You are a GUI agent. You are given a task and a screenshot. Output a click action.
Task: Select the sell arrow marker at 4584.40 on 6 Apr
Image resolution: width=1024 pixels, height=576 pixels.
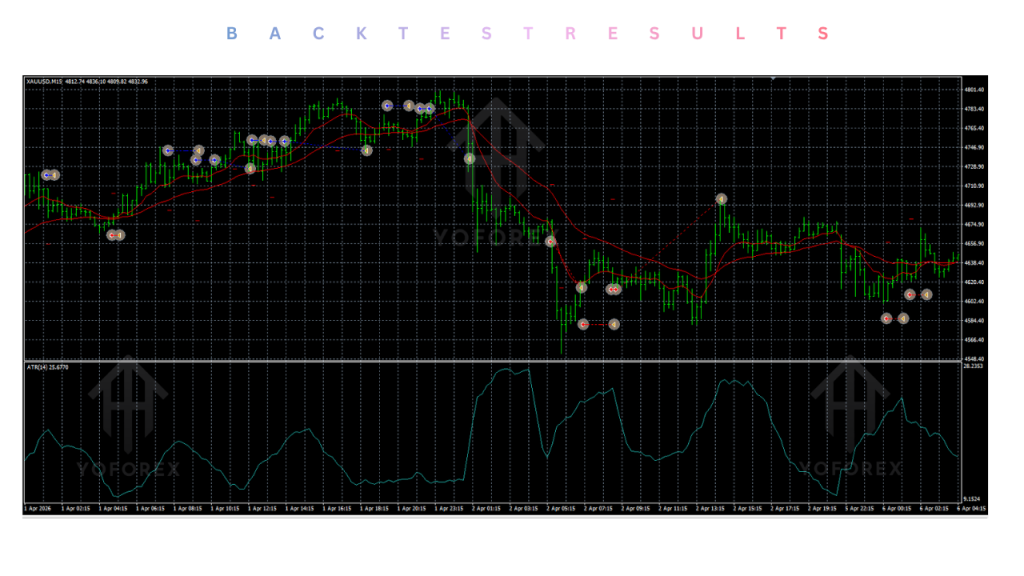887,319
